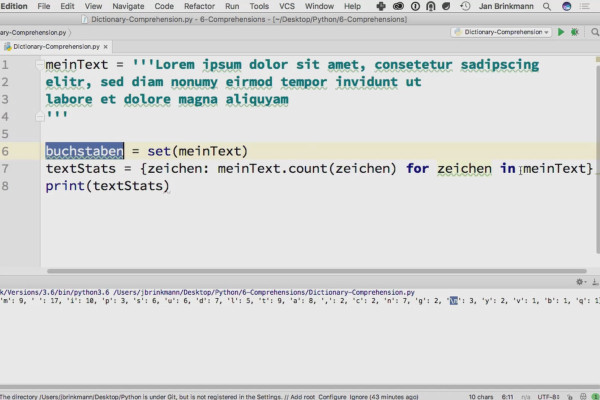Viewport: 600px width, 400px height.
Task: Start debugging with the green bug icon
Action: (574, 32)
